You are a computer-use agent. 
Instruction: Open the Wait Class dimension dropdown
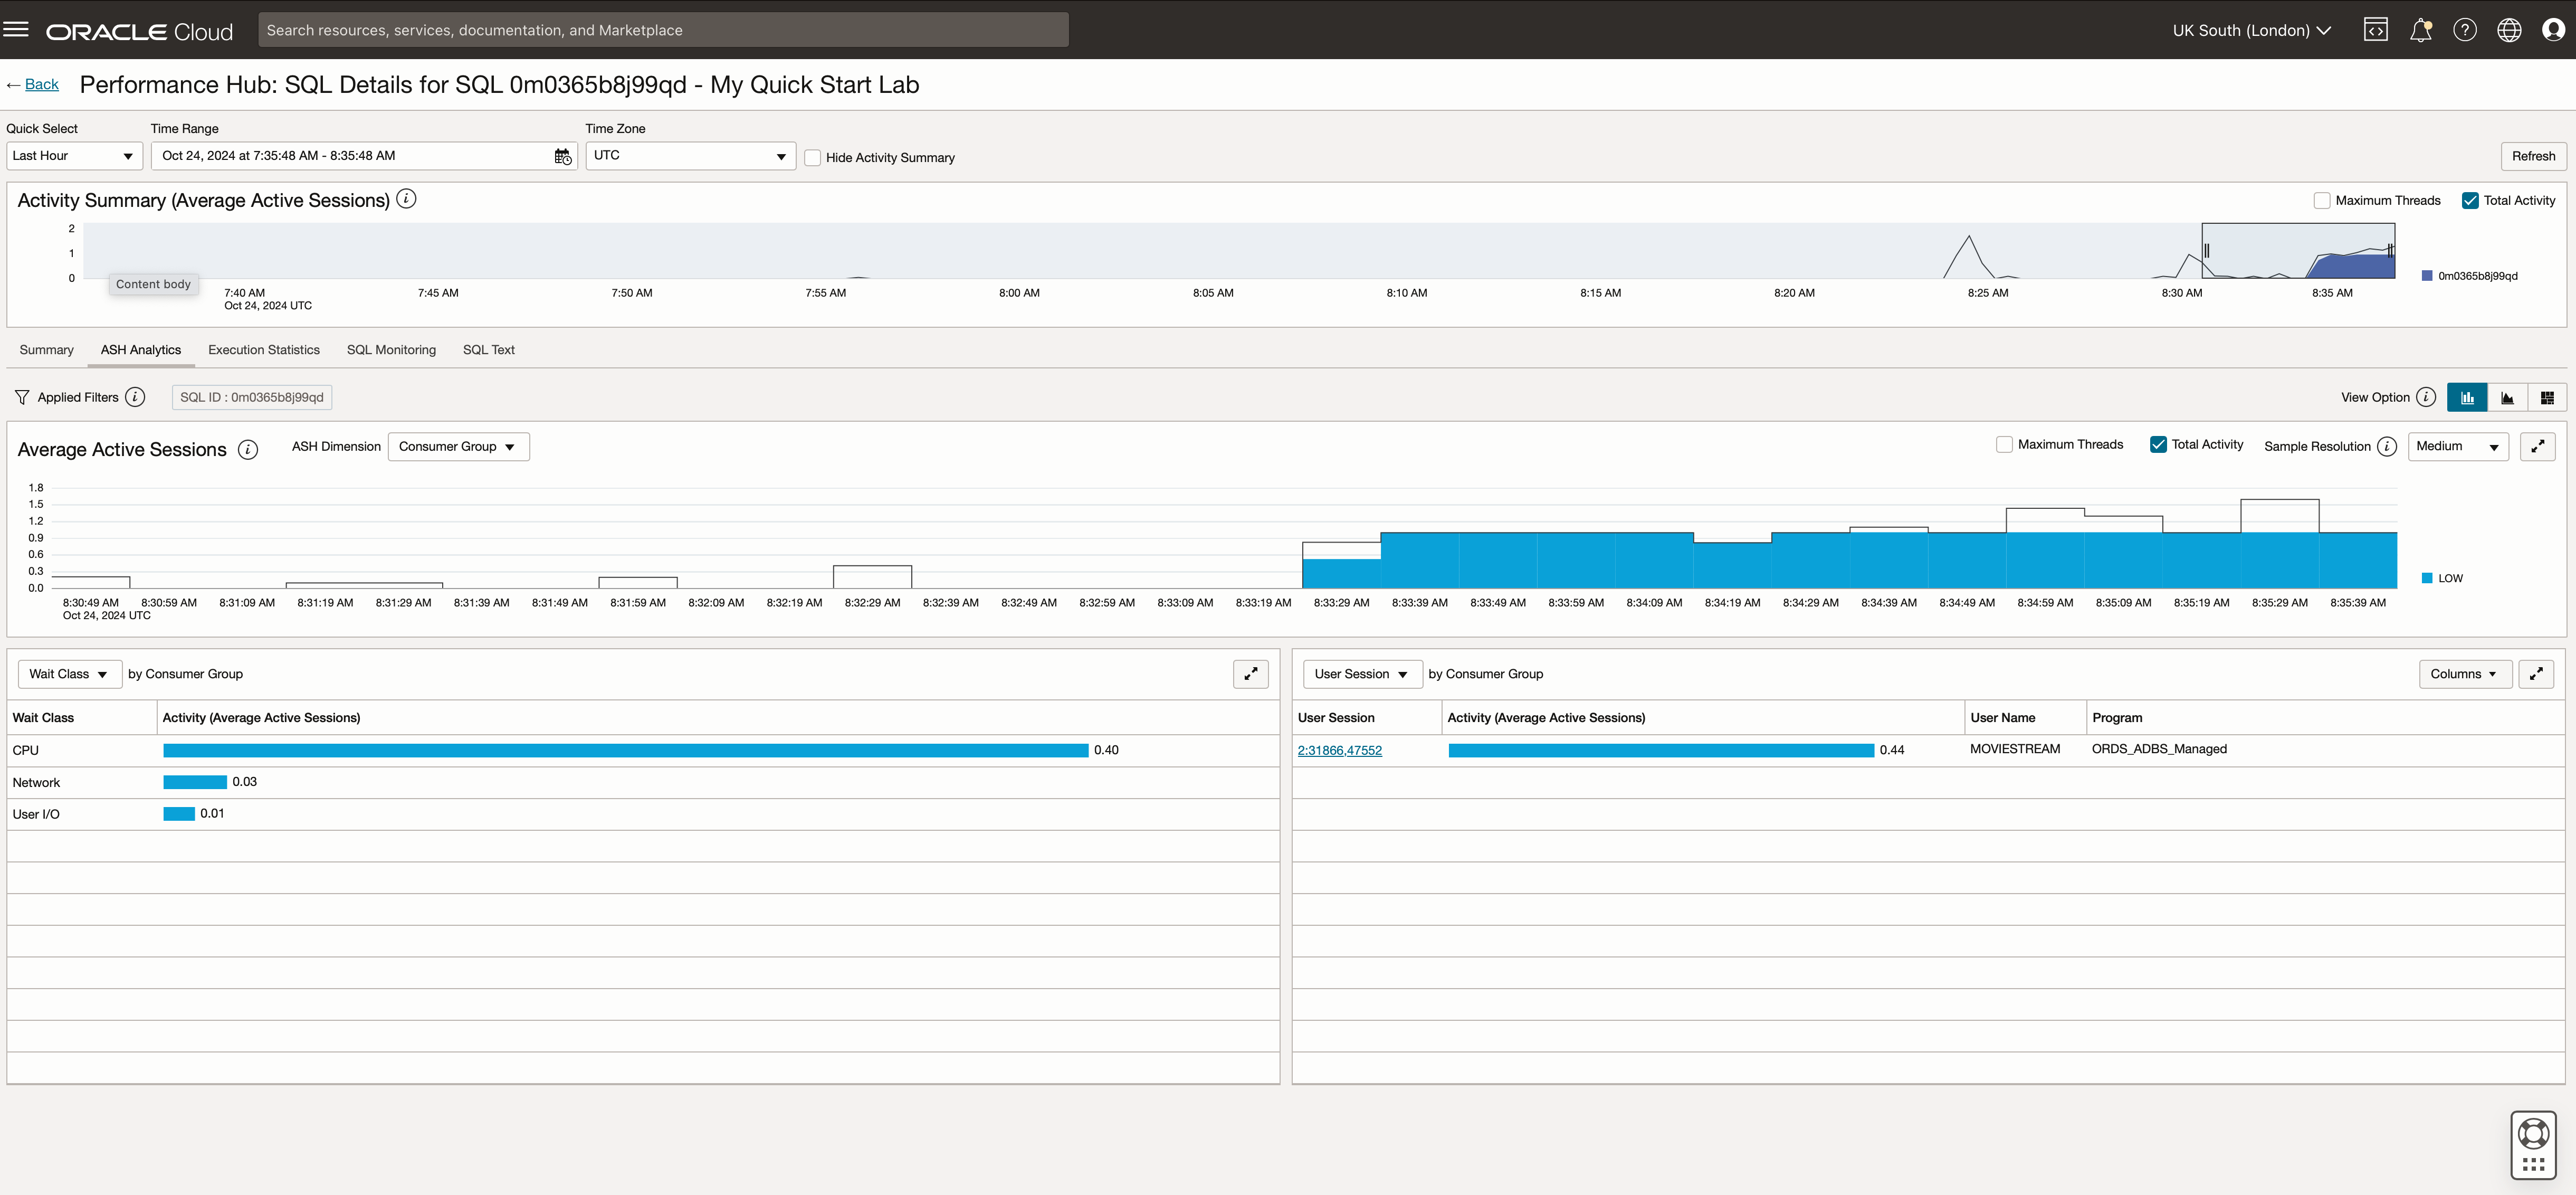pyautogui.click(x=69, y=674)
